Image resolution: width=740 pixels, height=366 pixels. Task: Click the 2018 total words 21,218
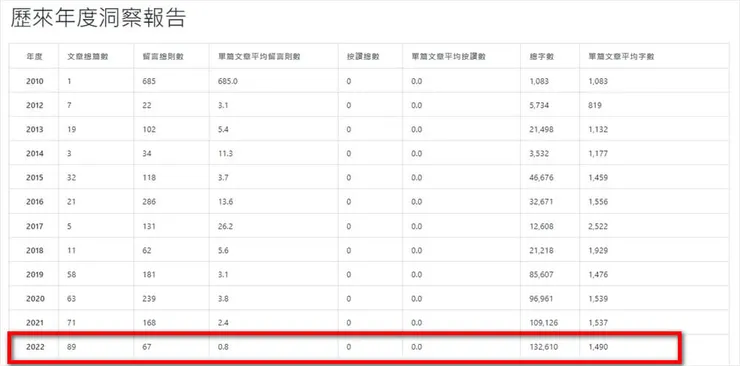(x=540, y=250)
